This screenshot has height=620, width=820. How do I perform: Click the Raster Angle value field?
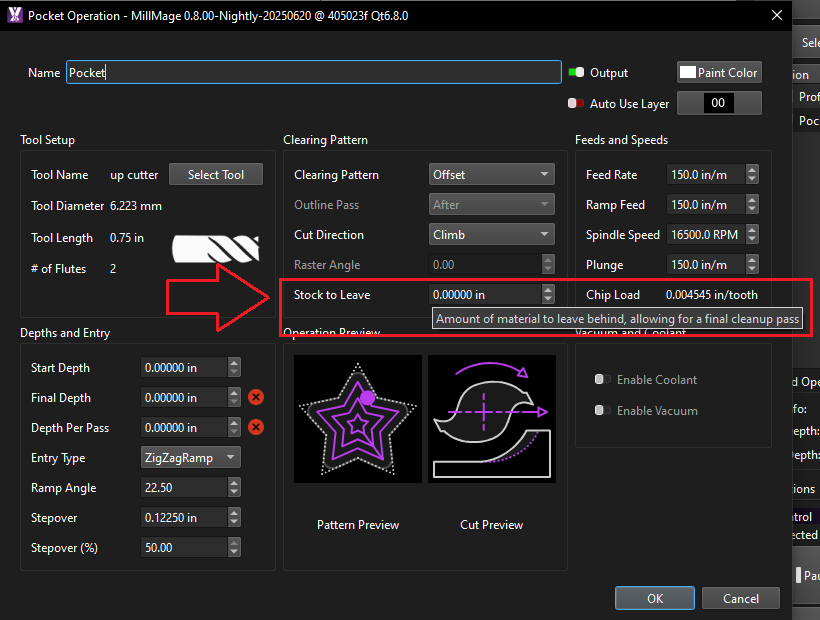tap(485, 265)
